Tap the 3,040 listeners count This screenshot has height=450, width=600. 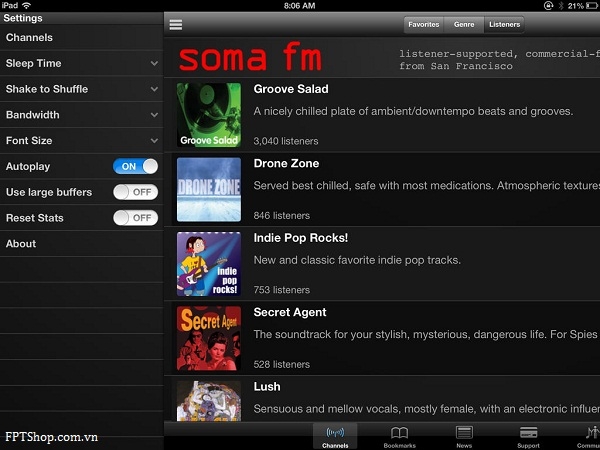286,141
